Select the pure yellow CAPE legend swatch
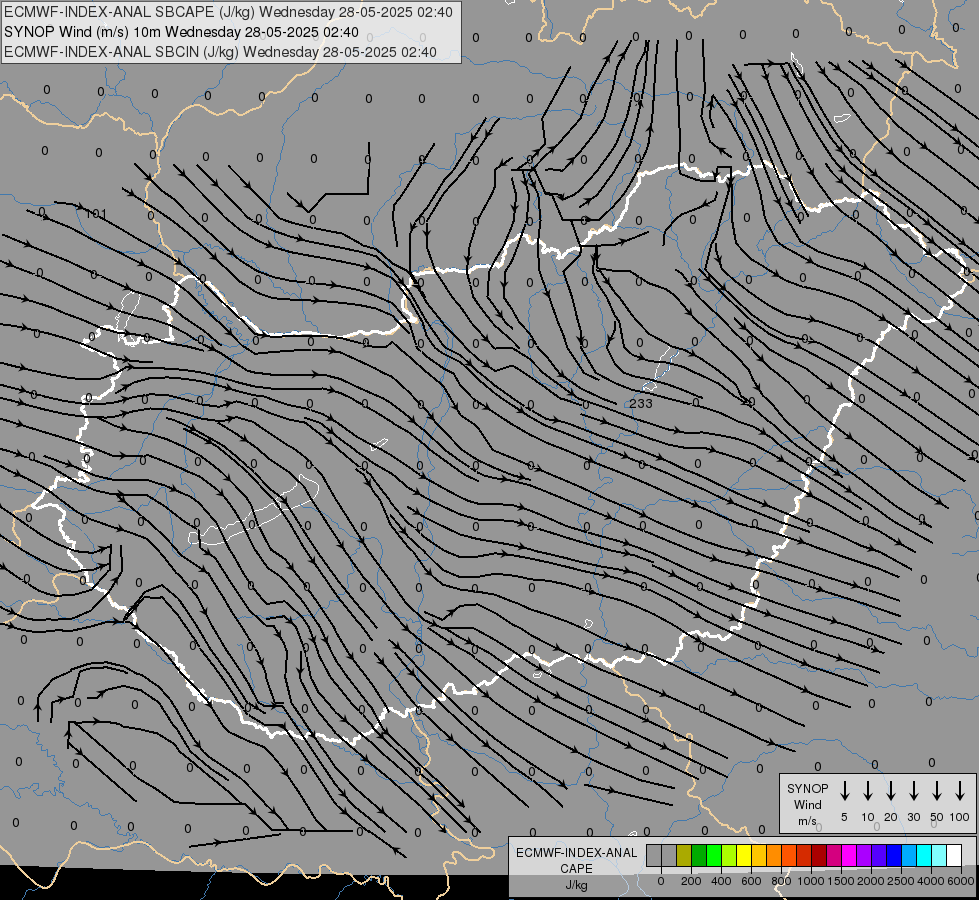The width and height of the screenshot is (979, 900). point(744,856)
